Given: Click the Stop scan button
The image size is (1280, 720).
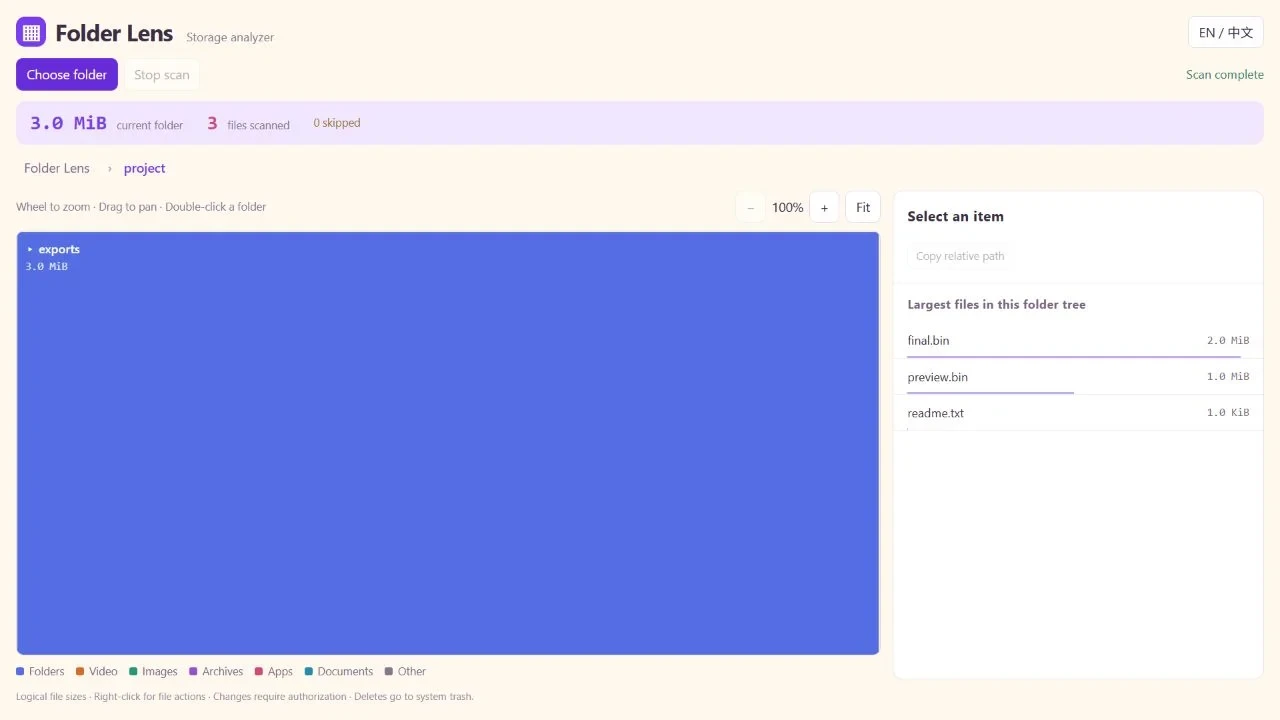Looking at the screenshot, I should point(161,75).
